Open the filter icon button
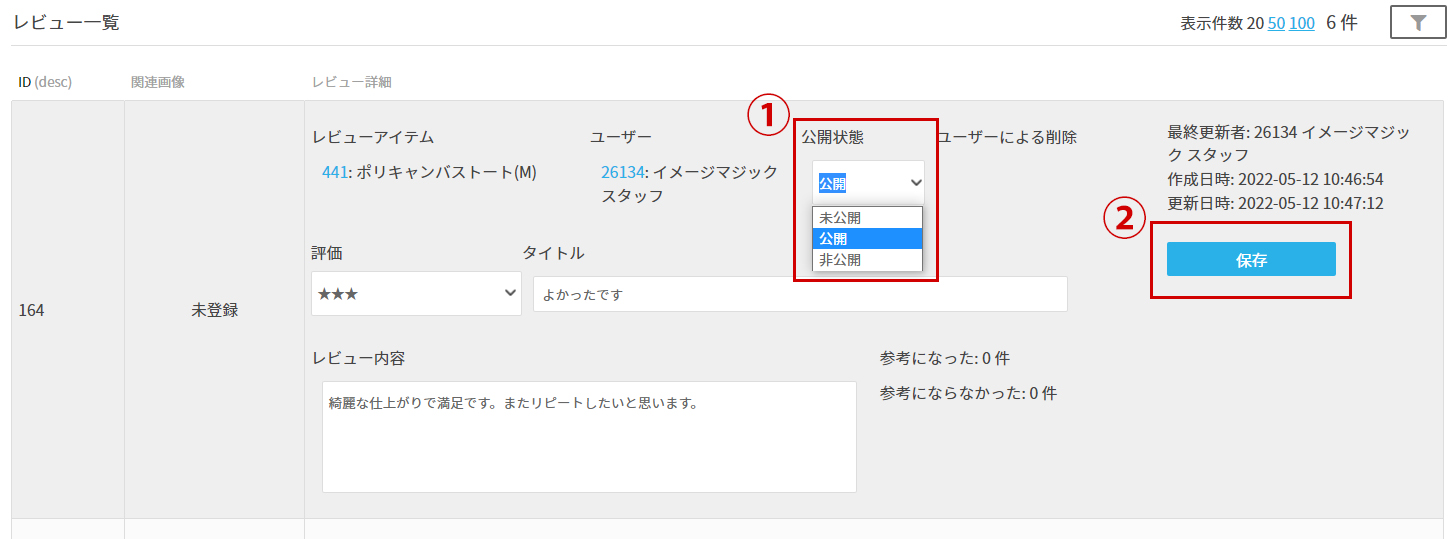 coord(1418,22)
